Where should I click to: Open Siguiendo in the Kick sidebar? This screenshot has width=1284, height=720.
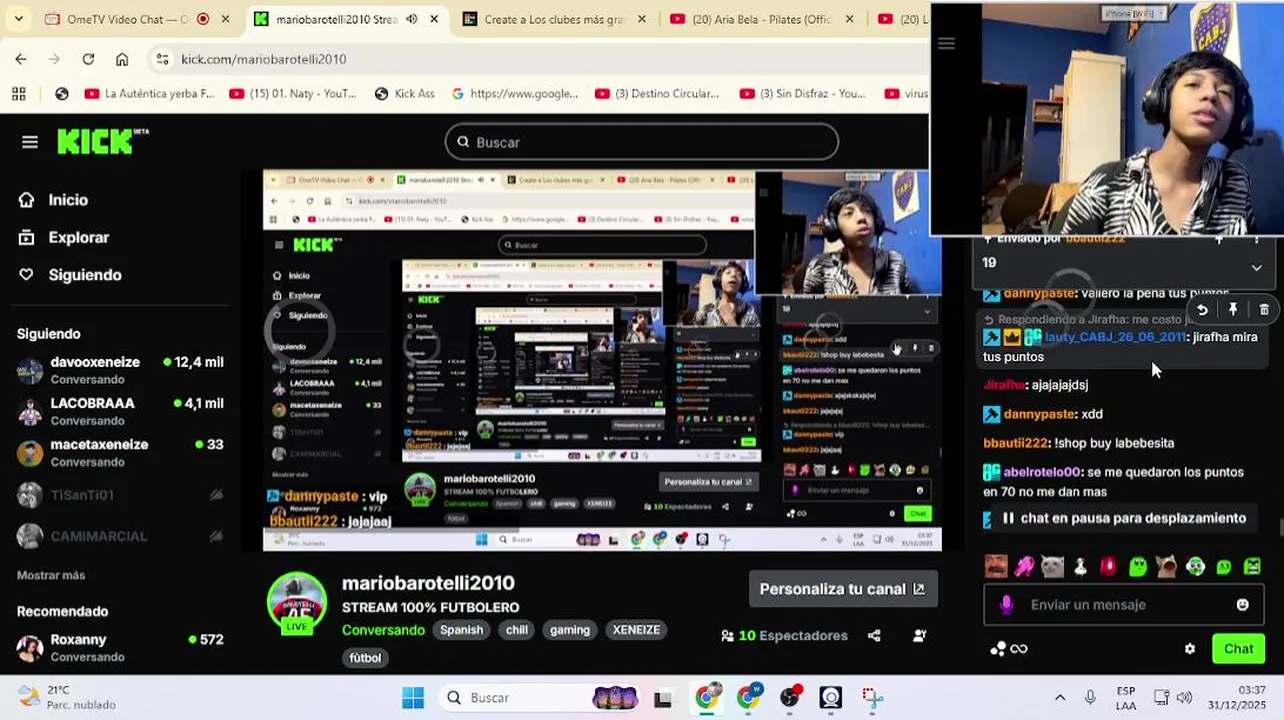tap(70, 275)
